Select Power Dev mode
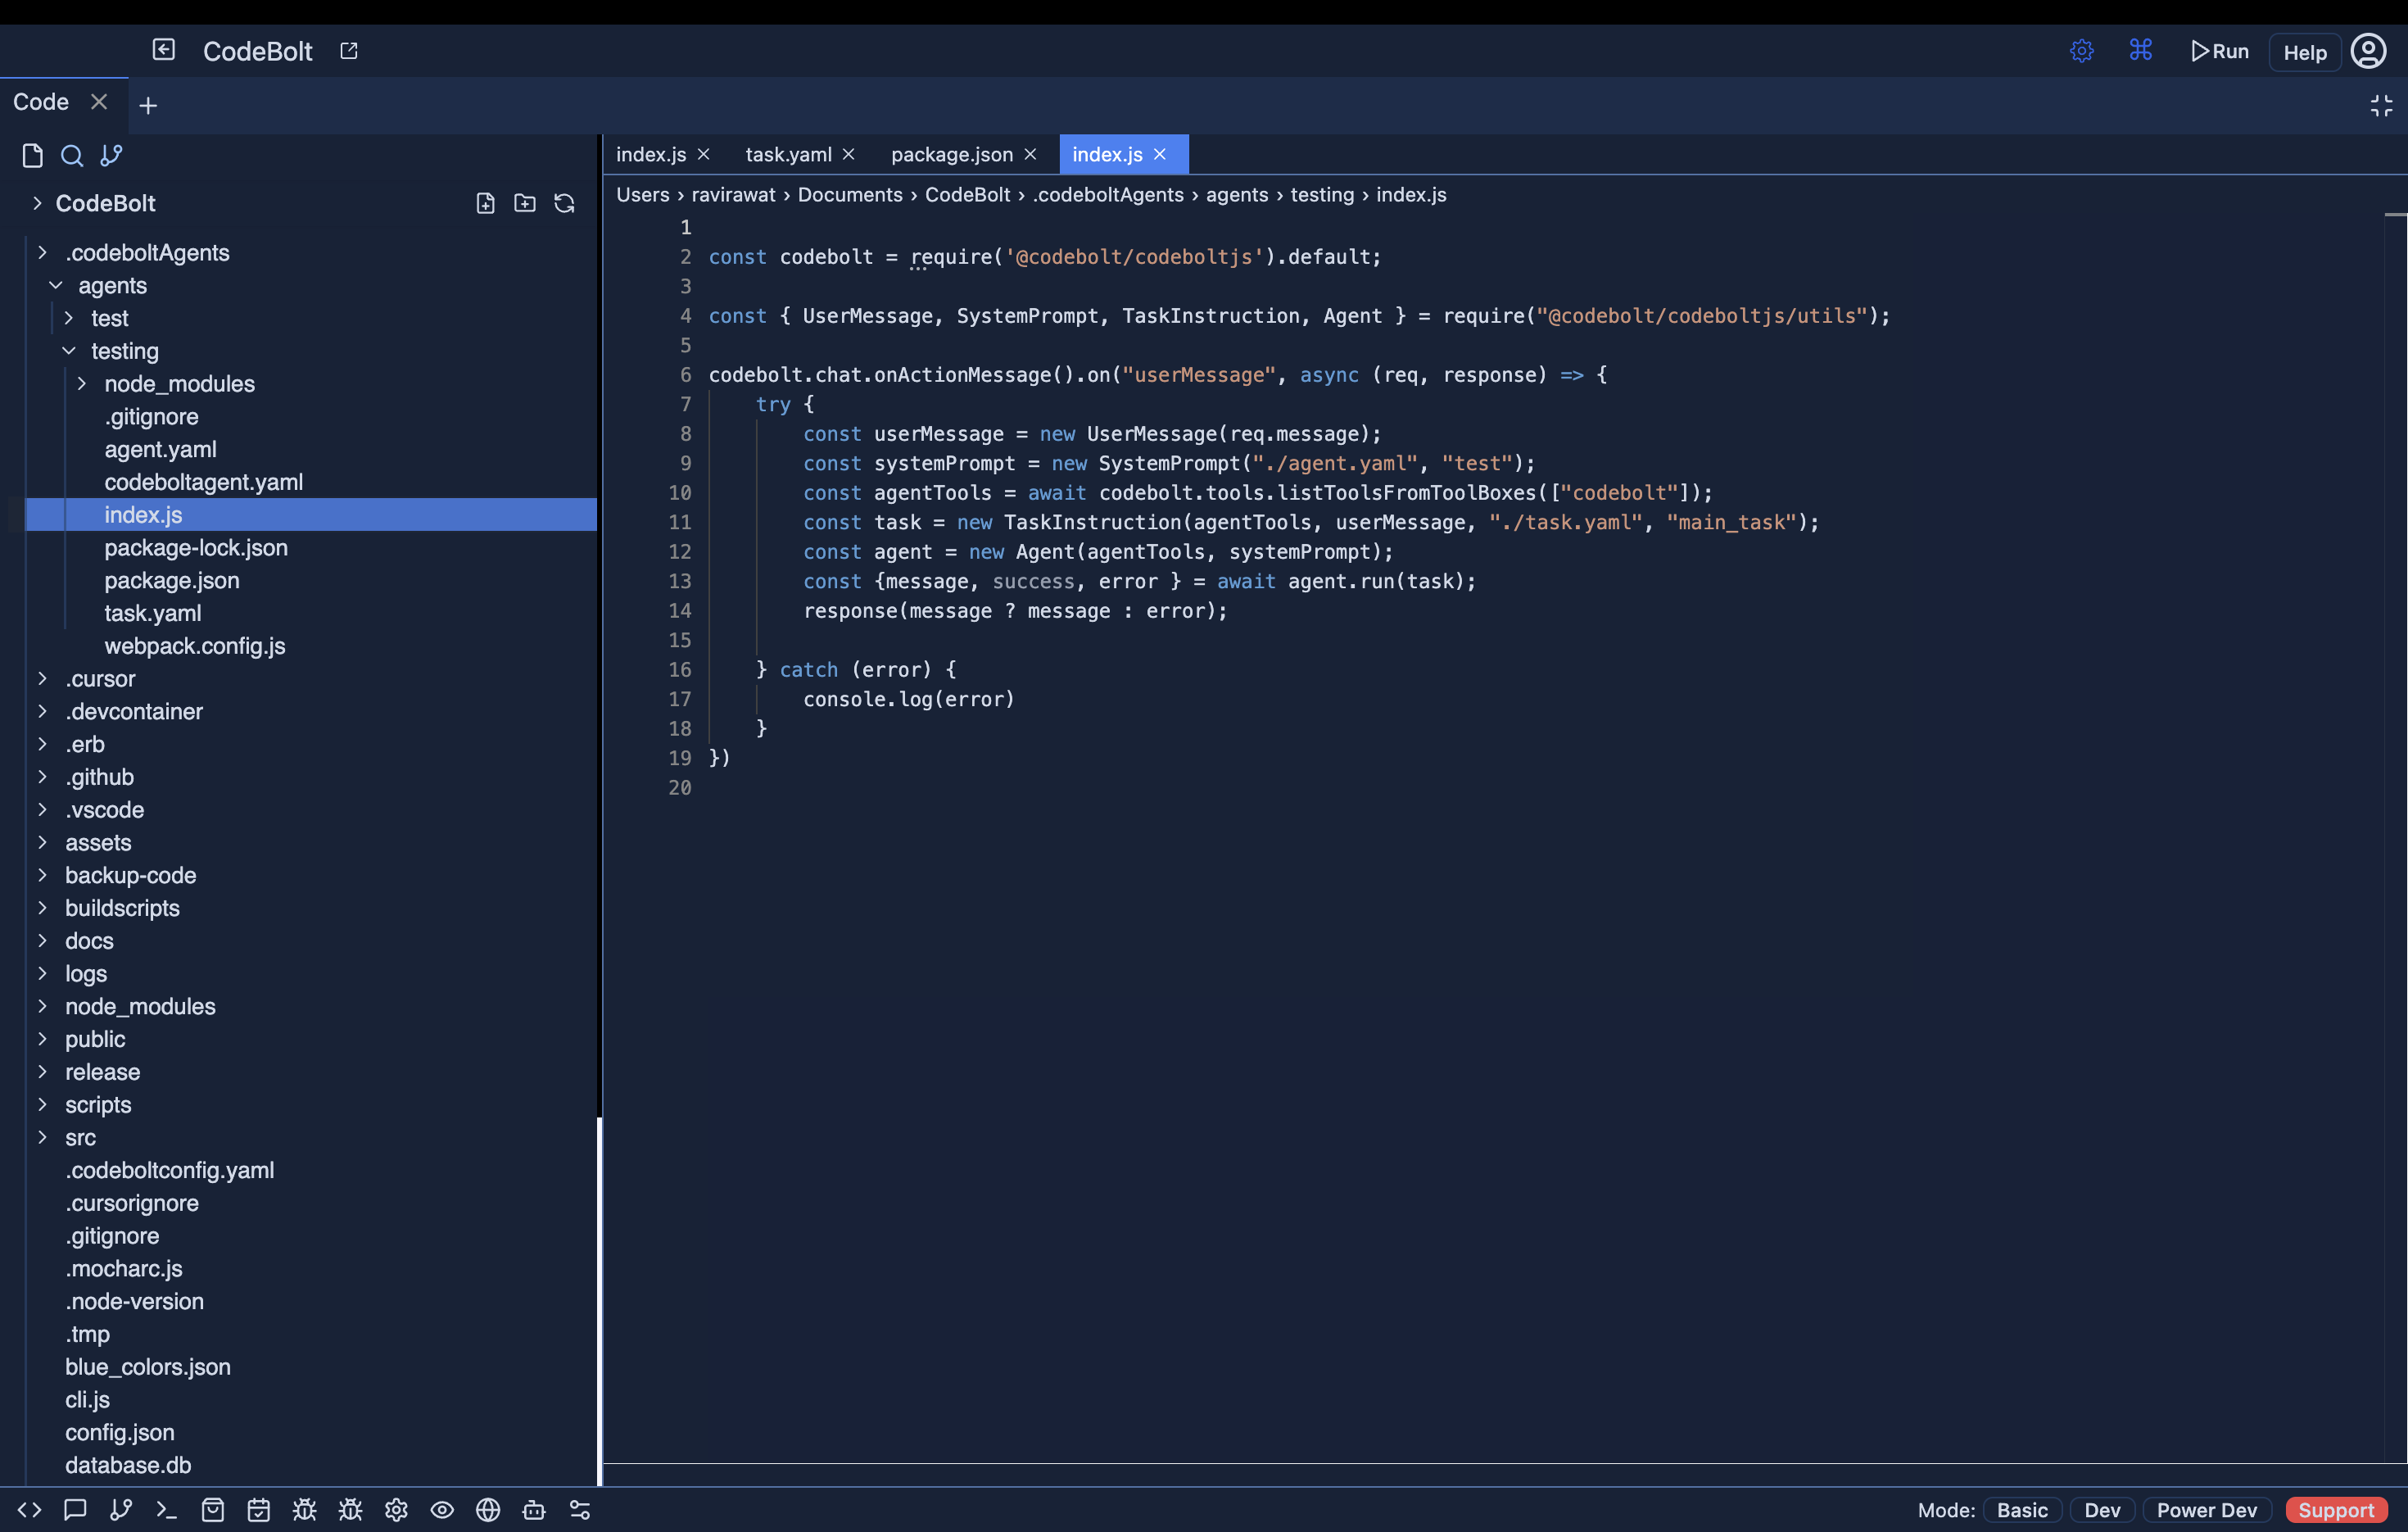The image size is (2408, 1532). tap(2206, 1510)
